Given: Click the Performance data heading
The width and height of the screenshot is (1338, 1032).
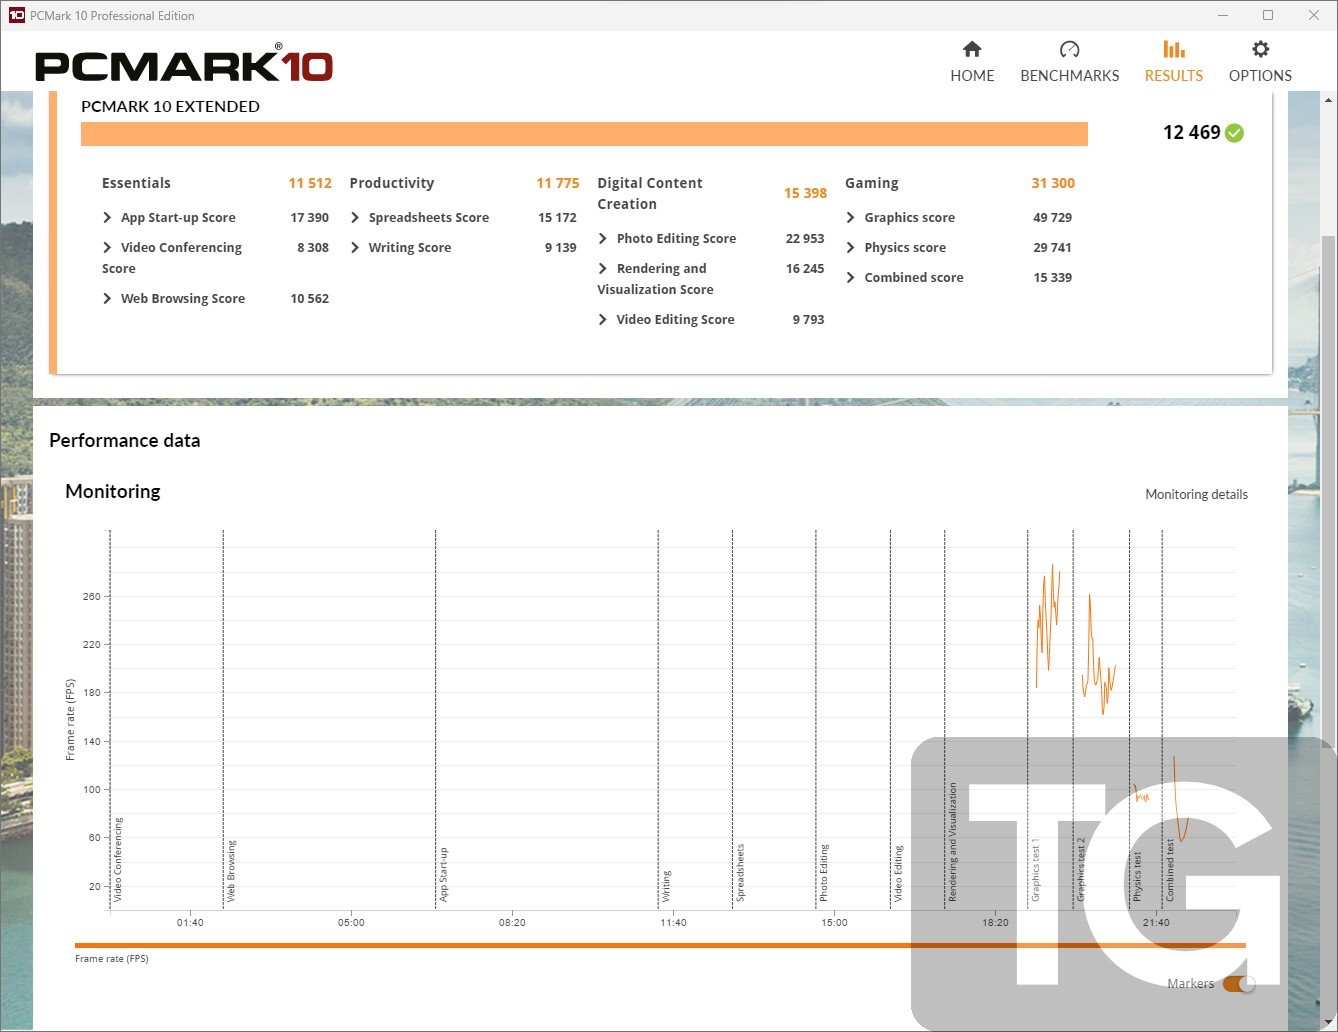Looking at the screenshot, I should click(125, 441).
